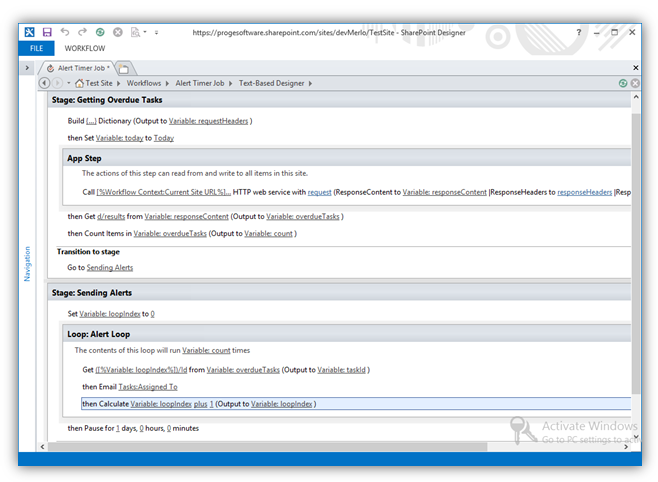
Task: Save the workflow with the disk icon
Action: (47, 32)
